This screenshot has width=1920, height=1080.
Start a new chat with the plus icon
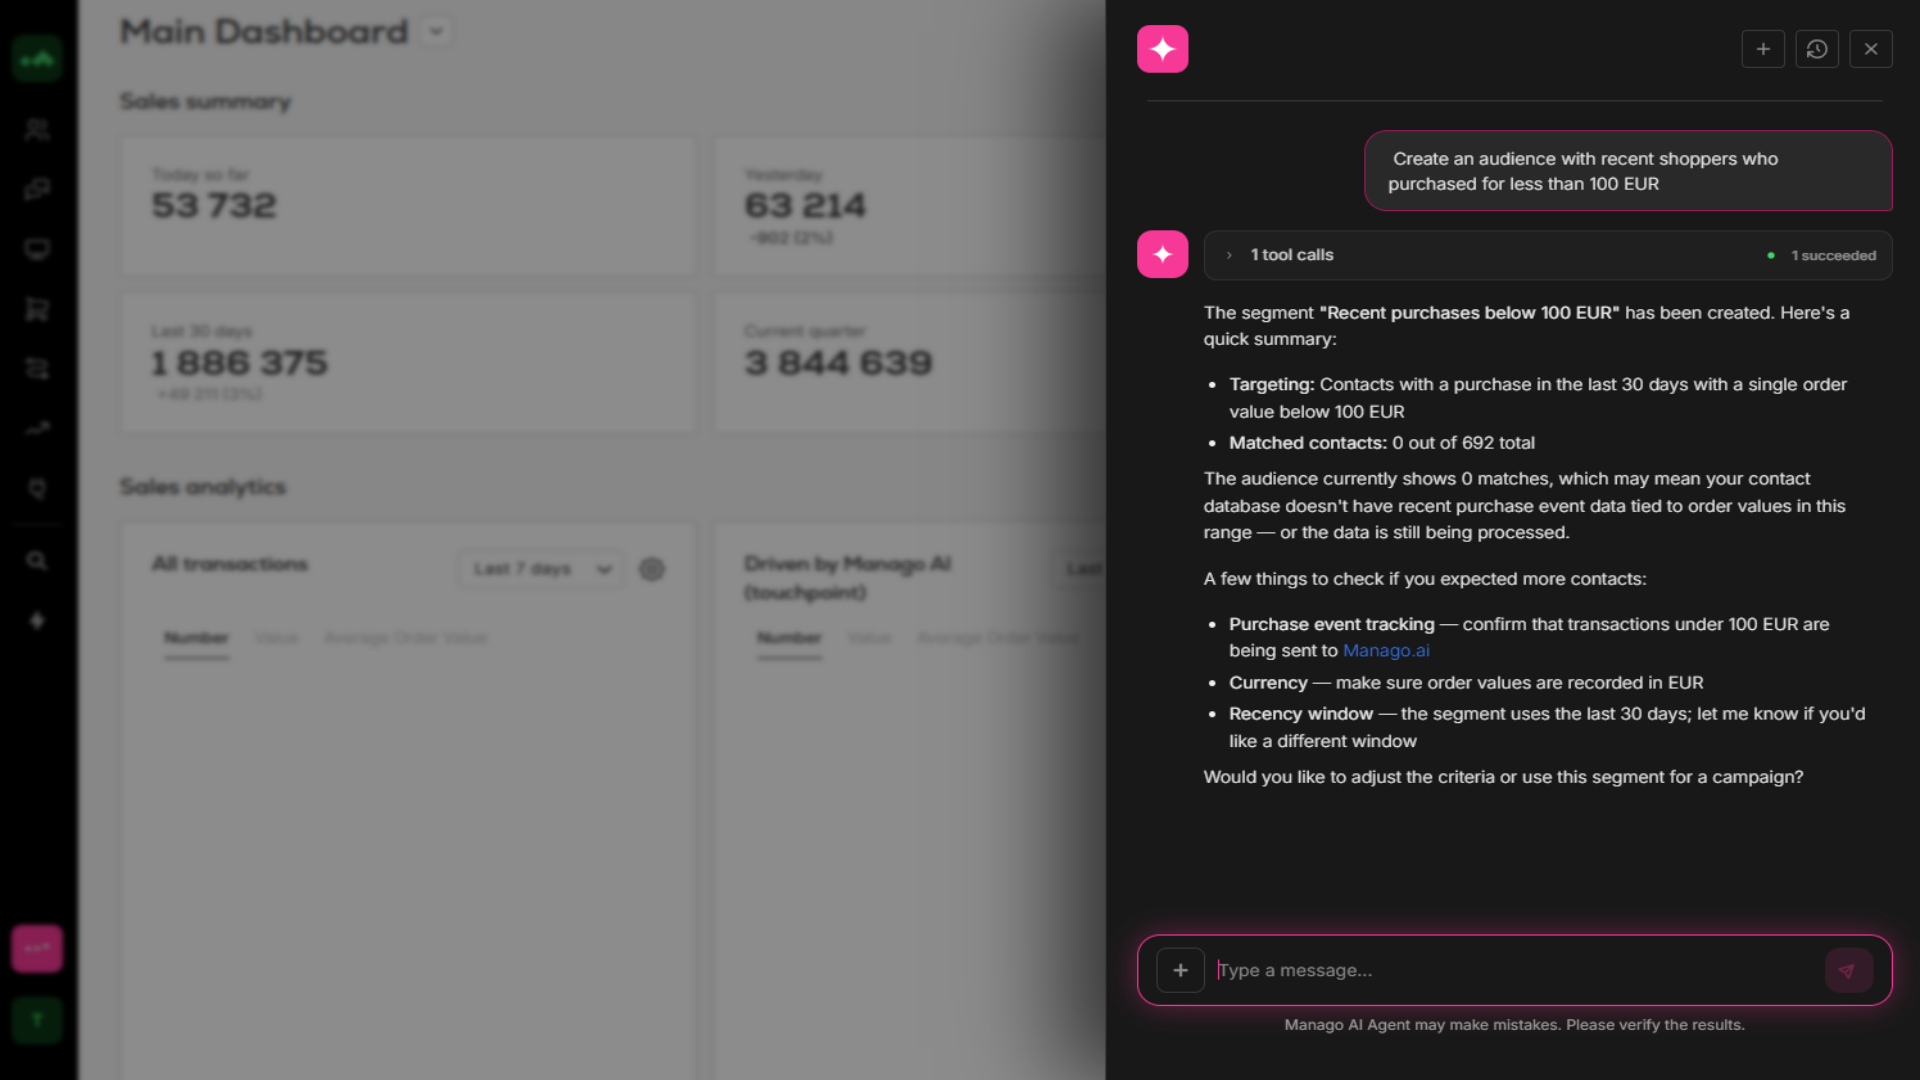[1763, 49]
